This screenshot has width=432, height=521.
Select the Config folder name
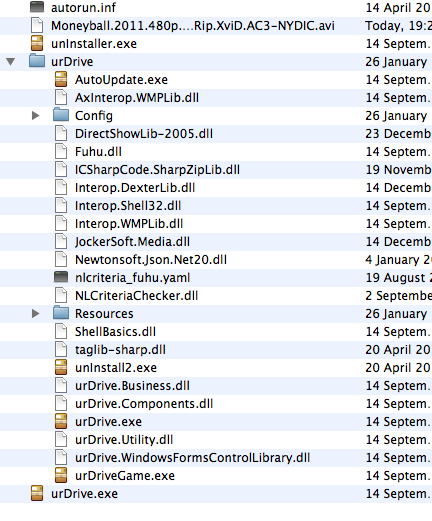[x=94, y=116]
